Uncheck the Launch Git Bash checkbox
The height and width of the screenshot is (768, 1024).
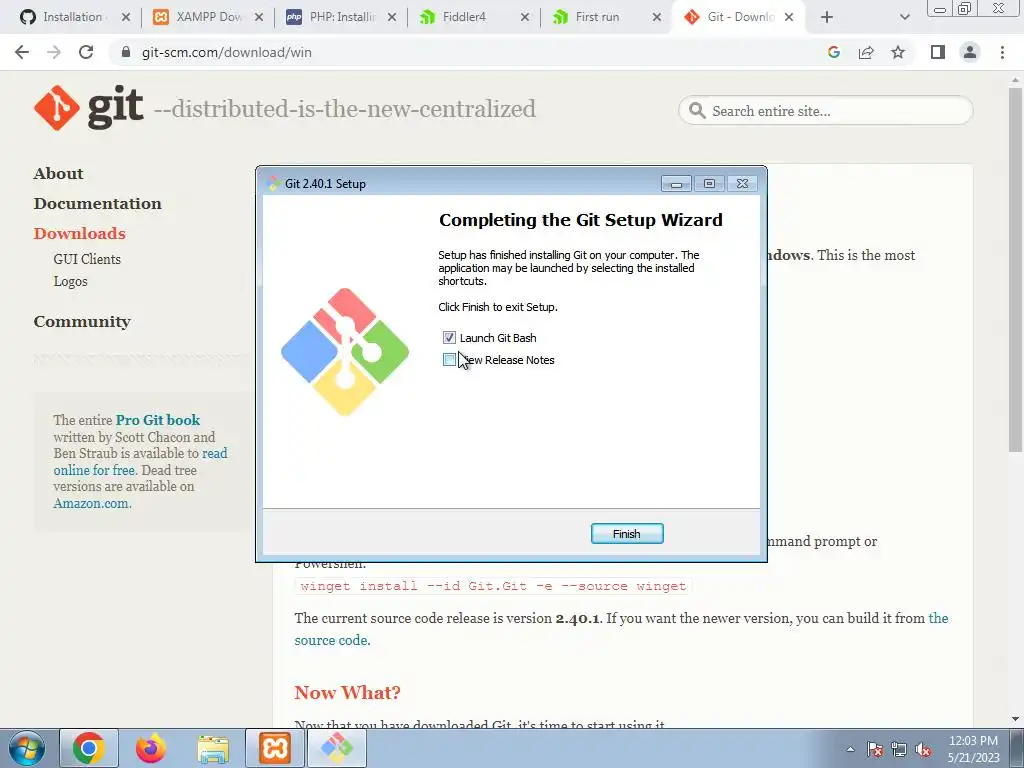coord(449,338)
